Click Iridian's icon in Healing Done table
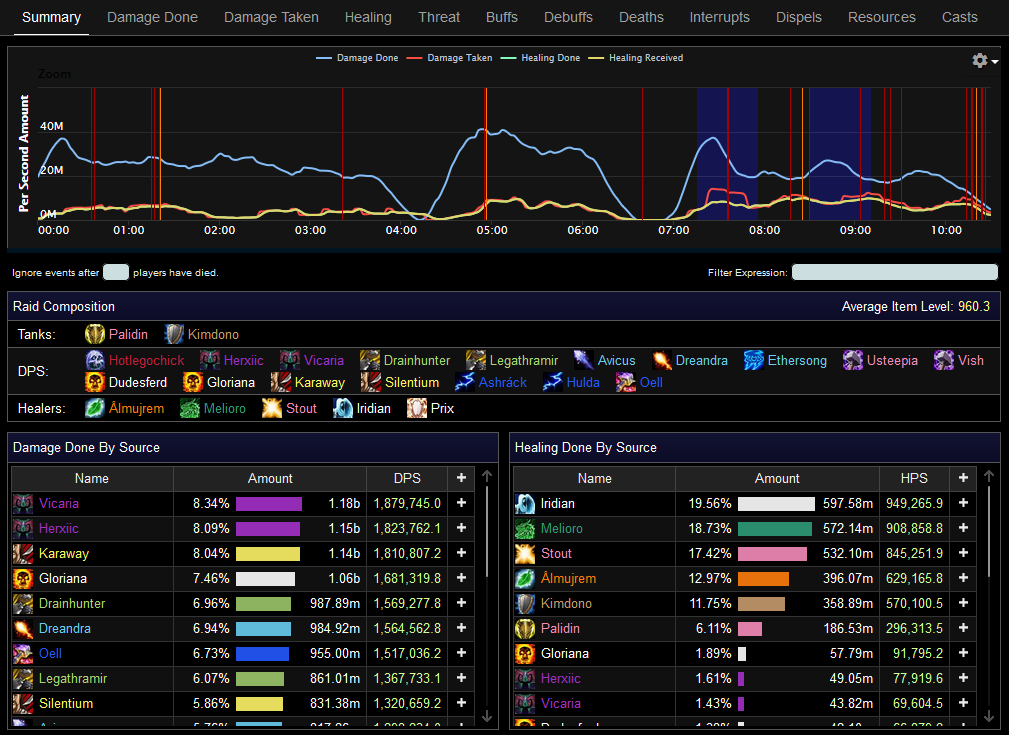Screen dimensions: 1009x735 point(525,504)
